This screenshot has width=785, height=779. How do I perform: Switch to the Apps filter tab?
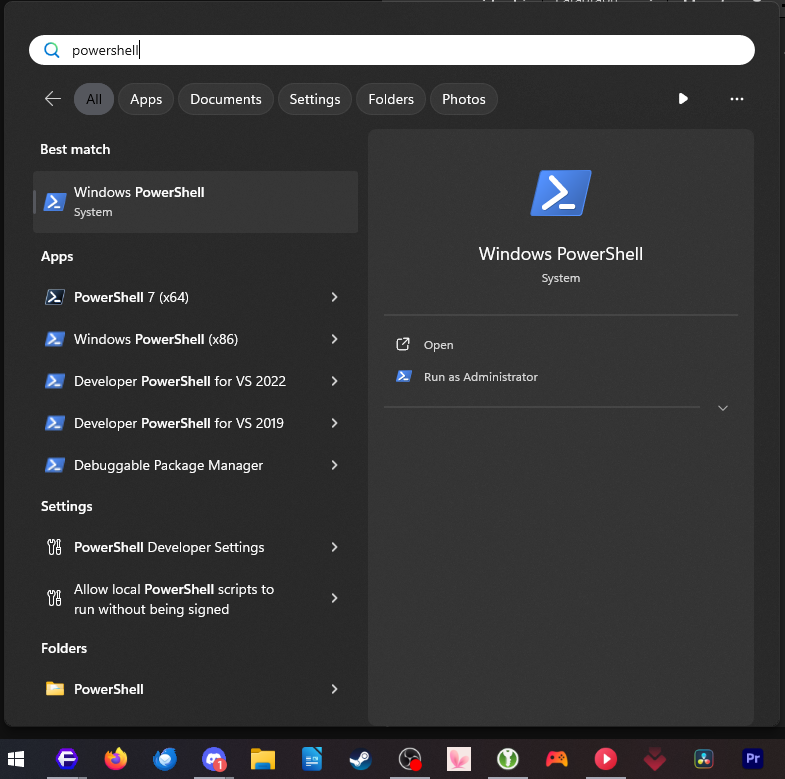146,99
